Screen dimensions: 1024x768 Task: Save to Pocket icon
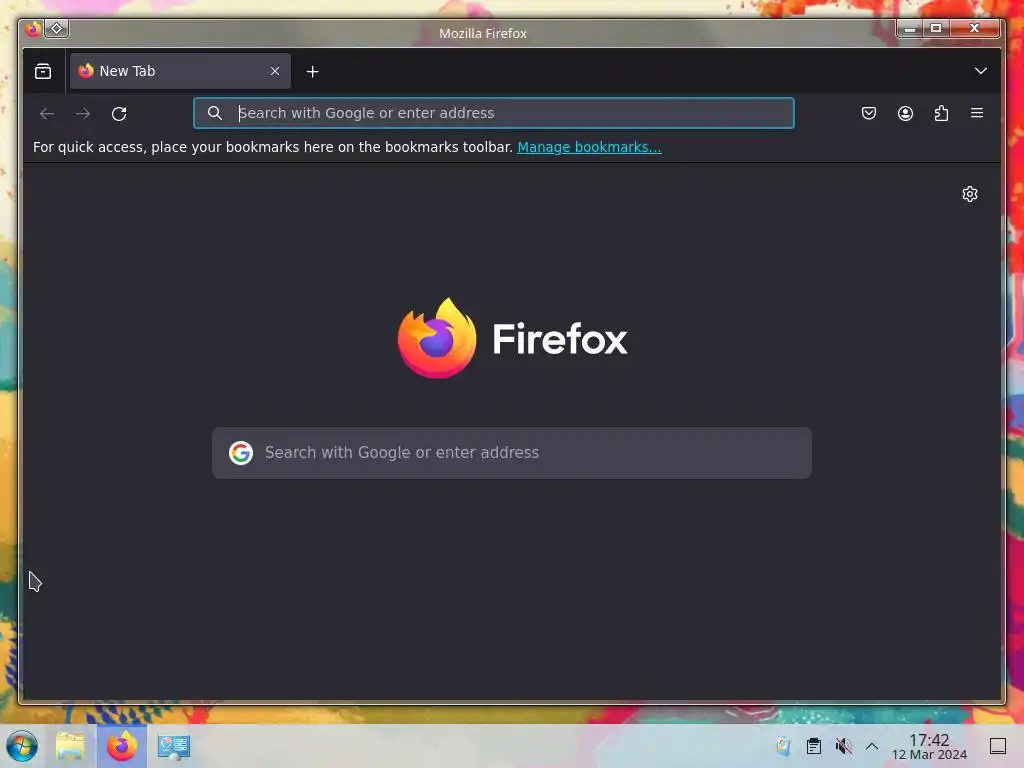pos(869,114)
